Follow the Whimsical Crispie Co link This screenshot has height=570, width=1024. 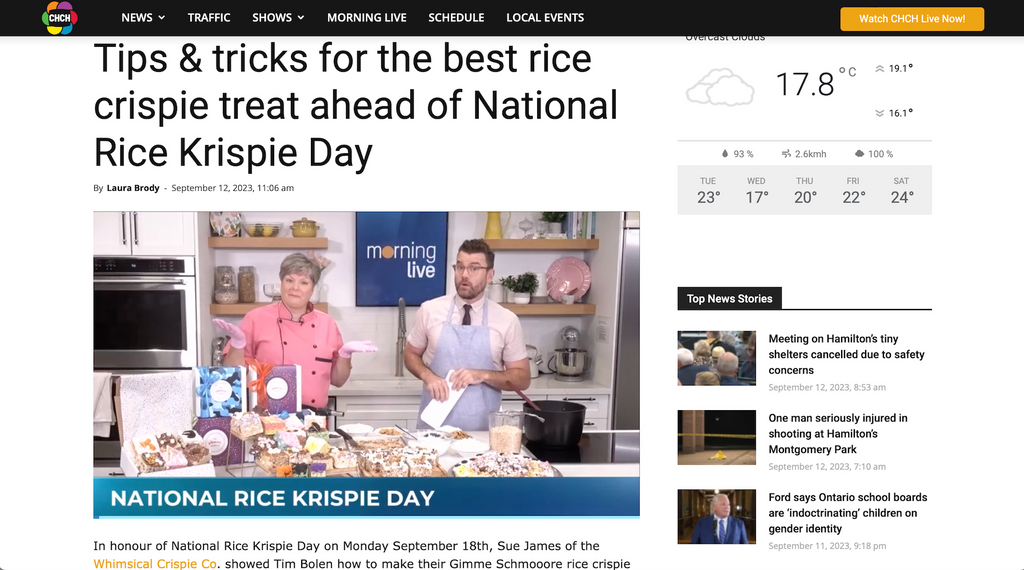tap(155, 563)
